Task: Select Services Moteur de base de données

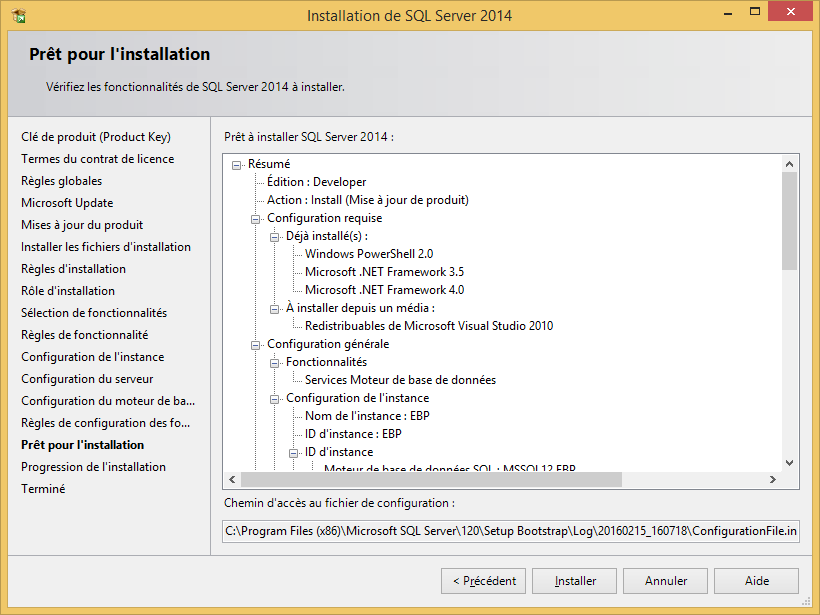Action: (x=401, y=380)
